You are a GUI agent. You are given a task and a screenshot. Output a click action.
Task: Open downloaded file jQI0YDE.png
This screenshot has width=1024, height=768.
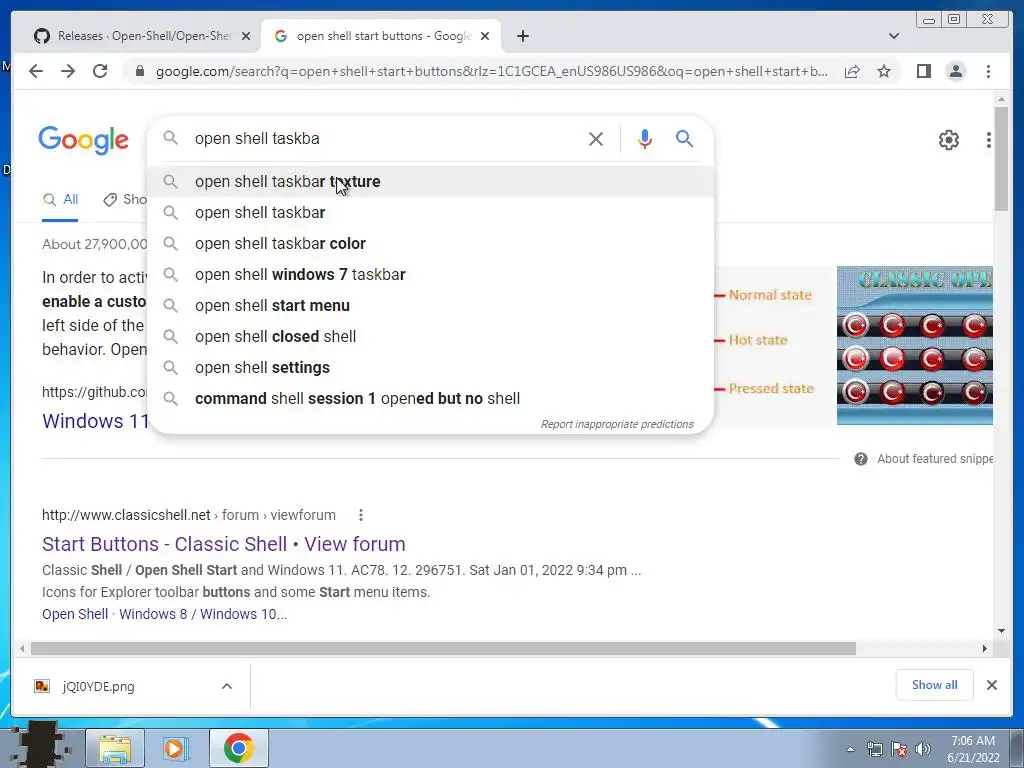point(98,686)
